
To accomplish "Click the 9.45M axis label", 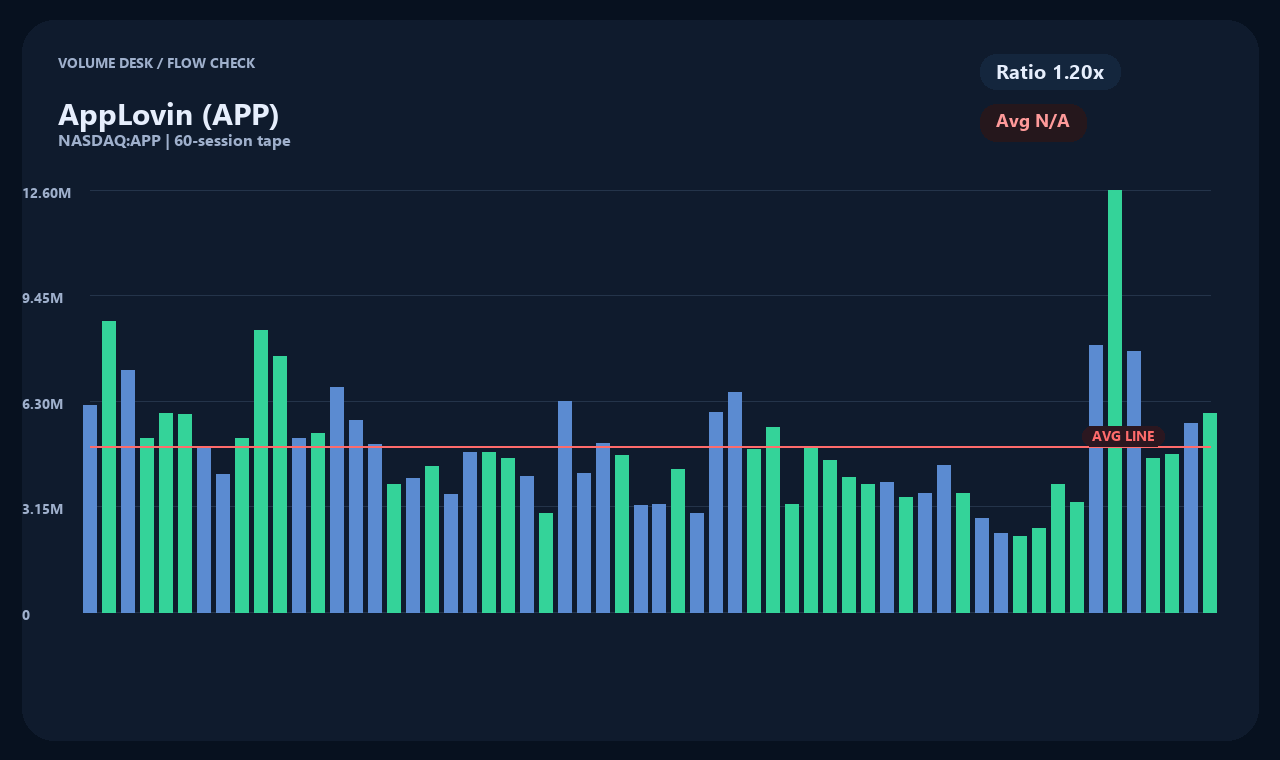I will click(x=43, y=298).
